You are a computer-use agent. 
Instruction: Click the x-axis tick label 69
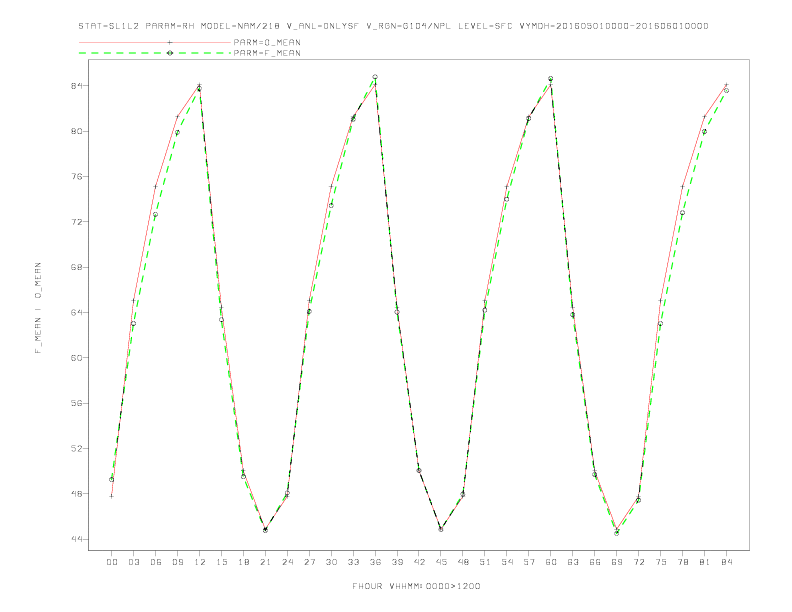[617, 562]
